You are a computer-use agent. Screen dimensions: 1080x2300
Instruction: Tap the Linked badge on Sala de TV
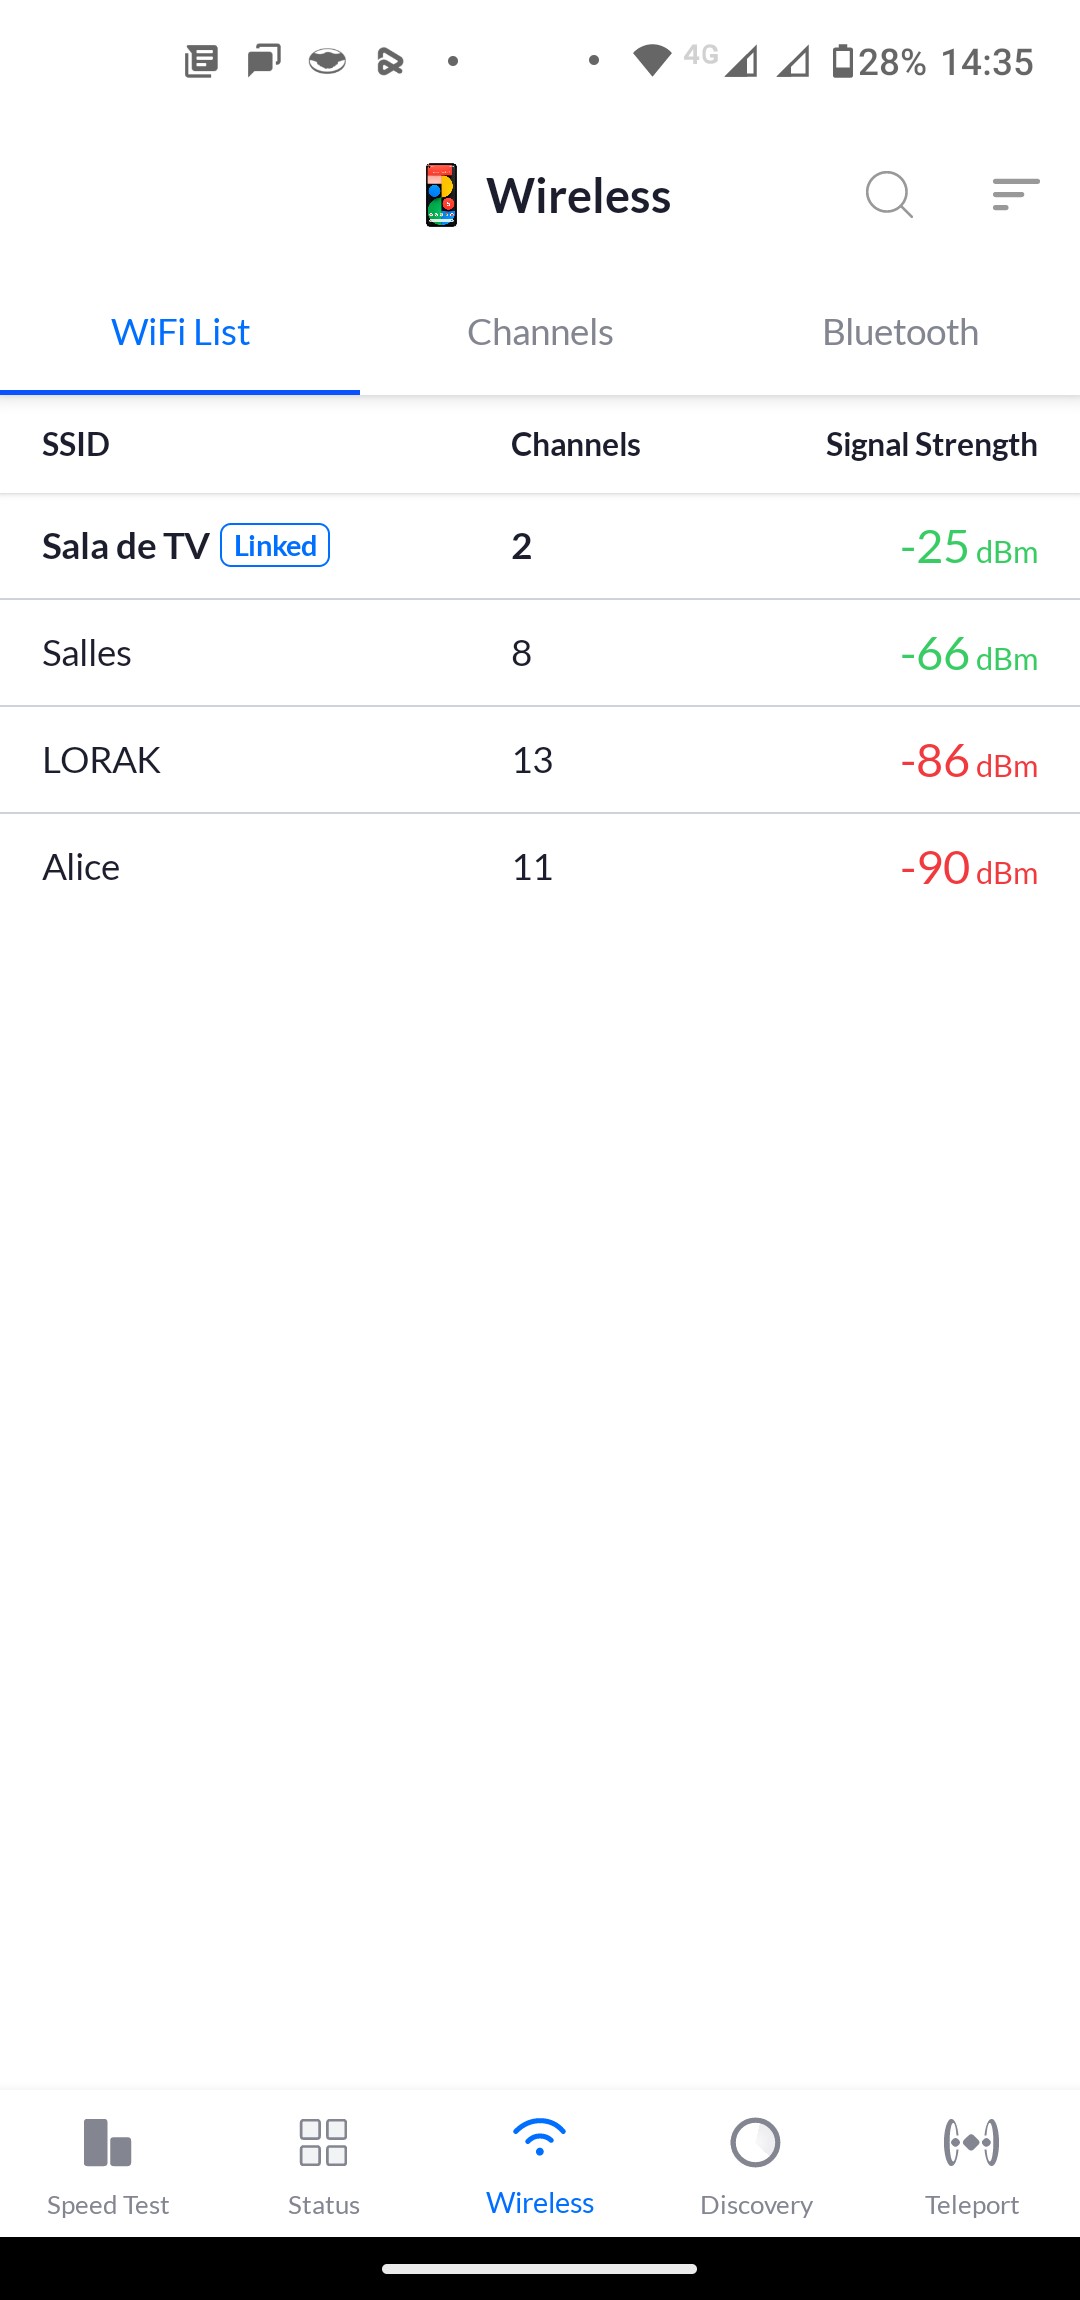coord(275,546)
